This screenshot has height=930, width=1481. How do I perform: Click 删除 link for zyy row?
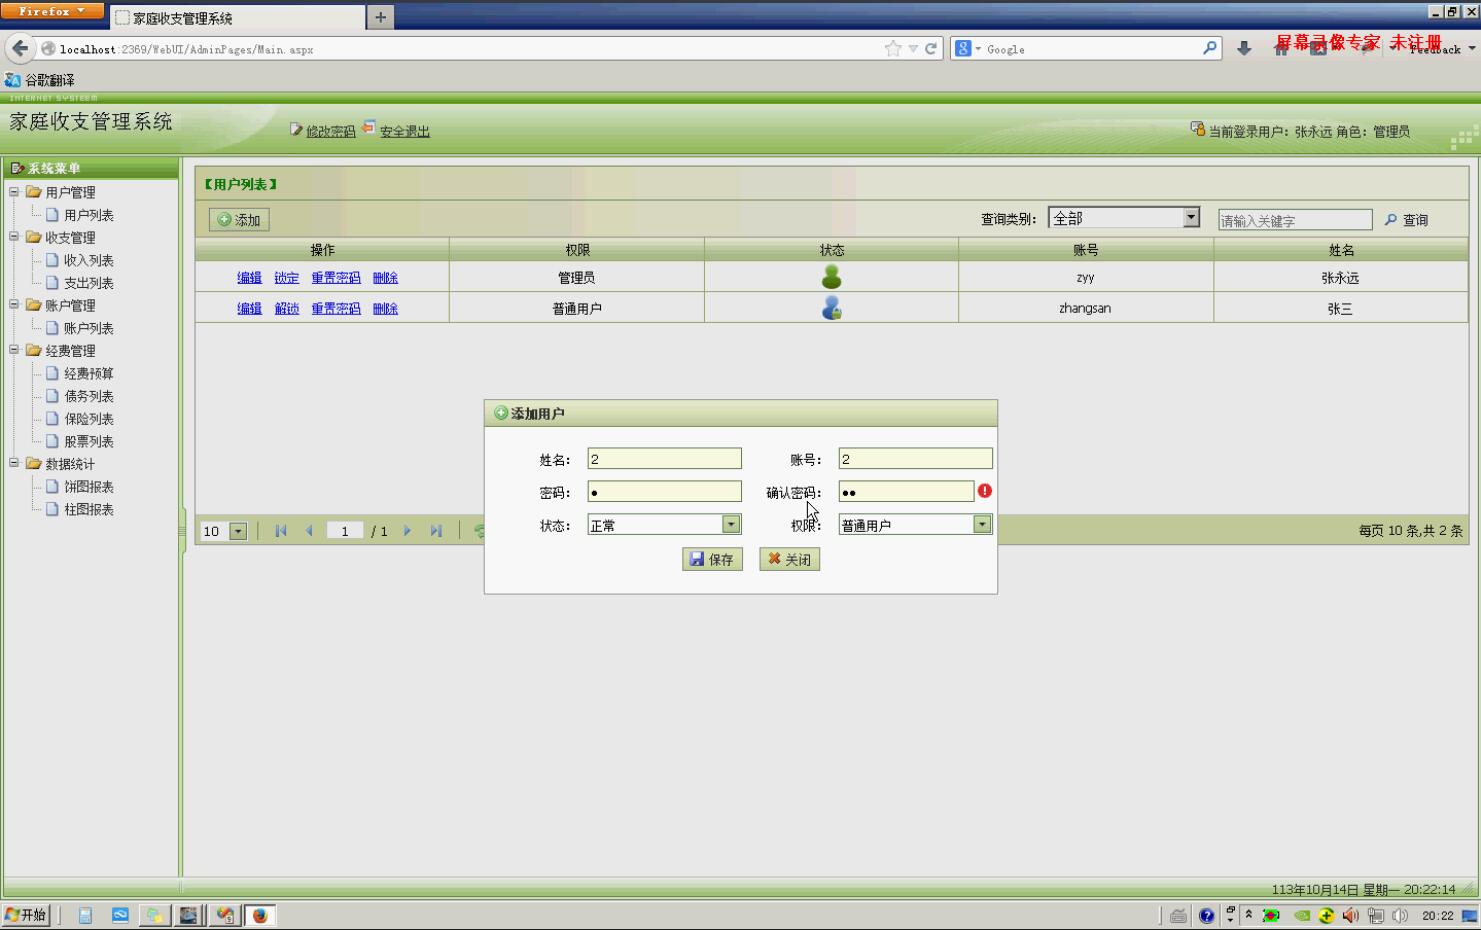(385, 278)
